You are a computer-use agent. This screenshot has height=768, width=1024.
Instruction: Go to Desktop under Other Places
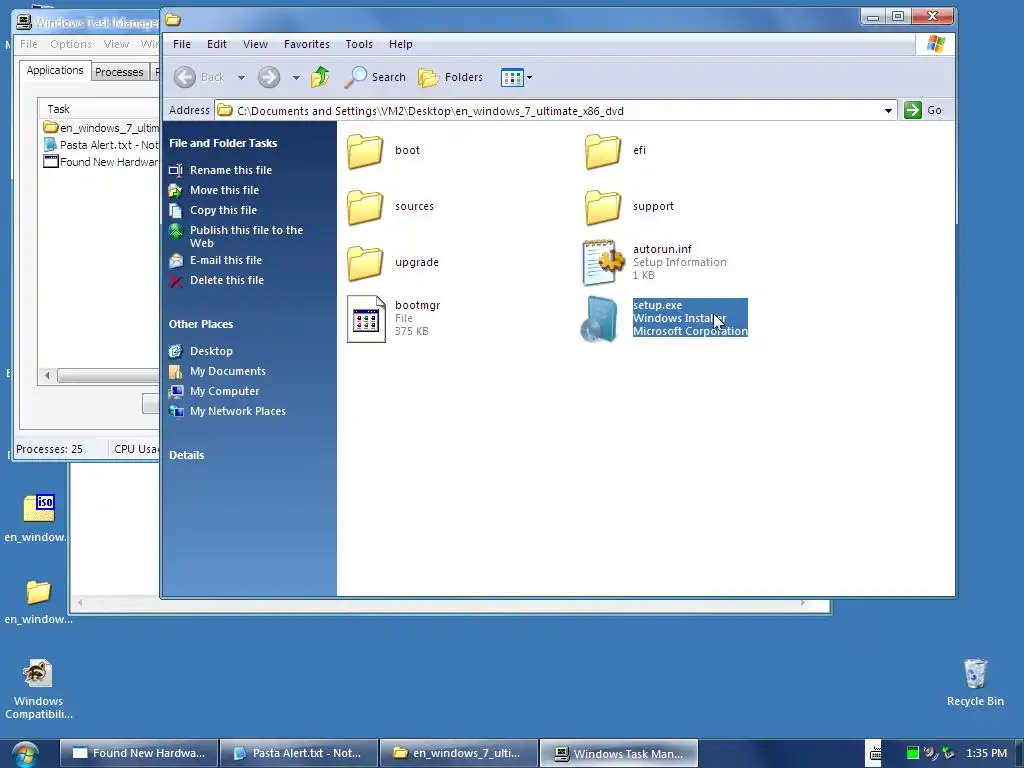(211, 351)
